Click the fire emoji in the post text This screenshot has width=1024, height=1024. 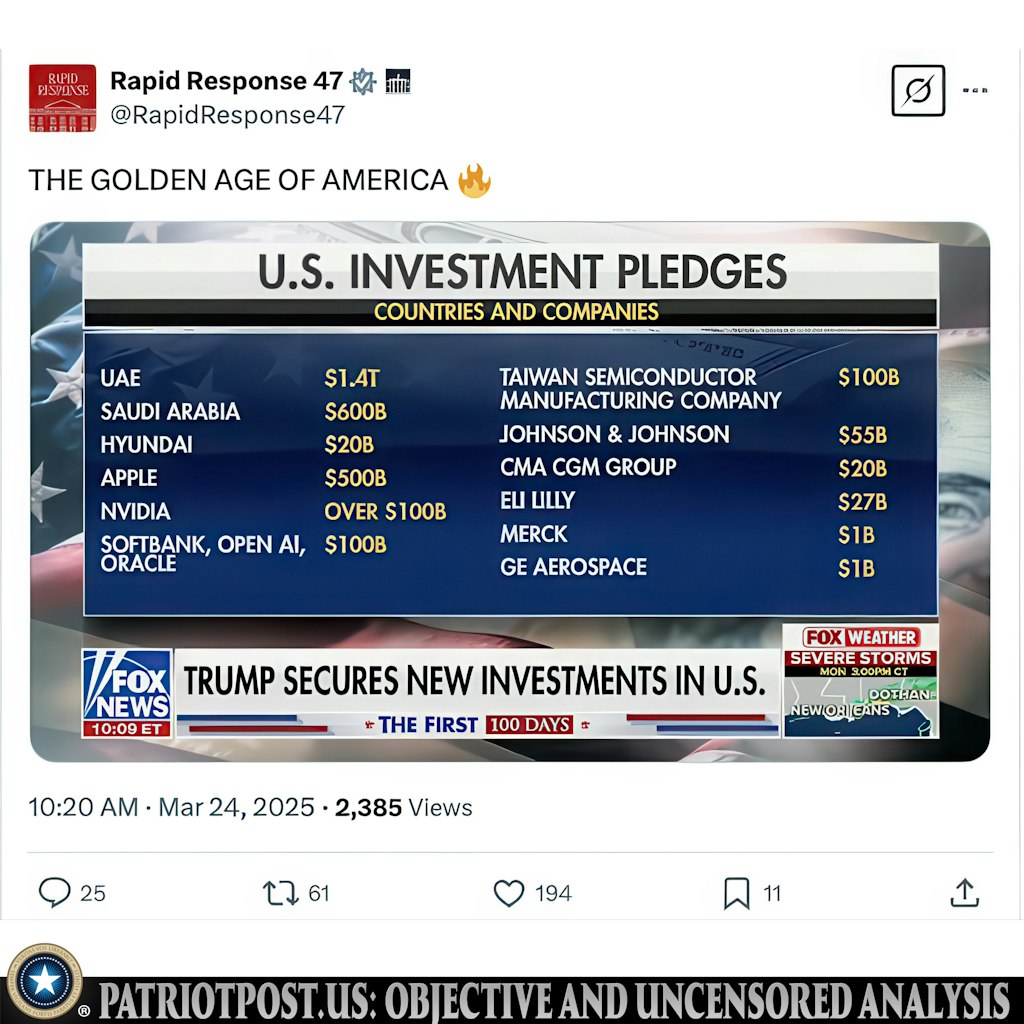[x=475, y=181]
